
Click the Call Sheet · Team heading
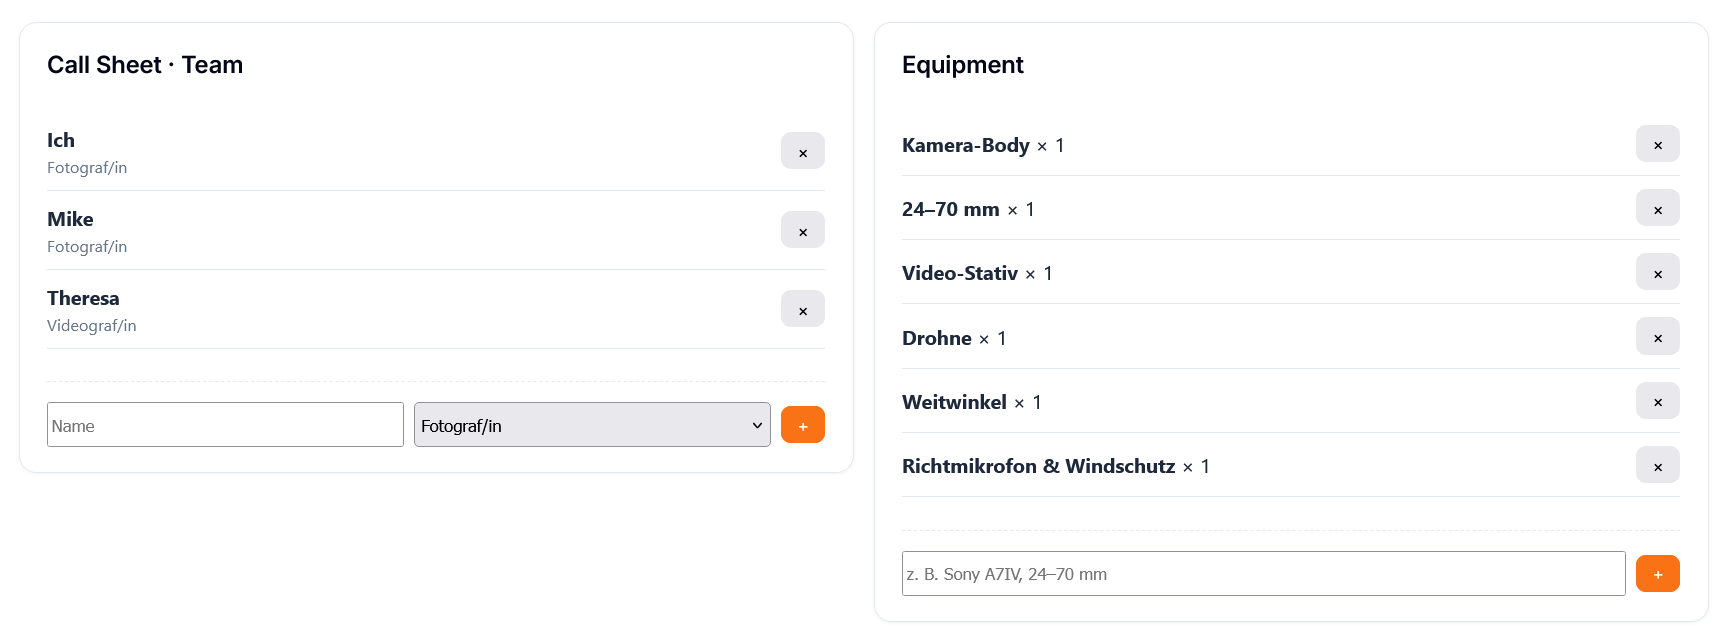tap(145, 65)
